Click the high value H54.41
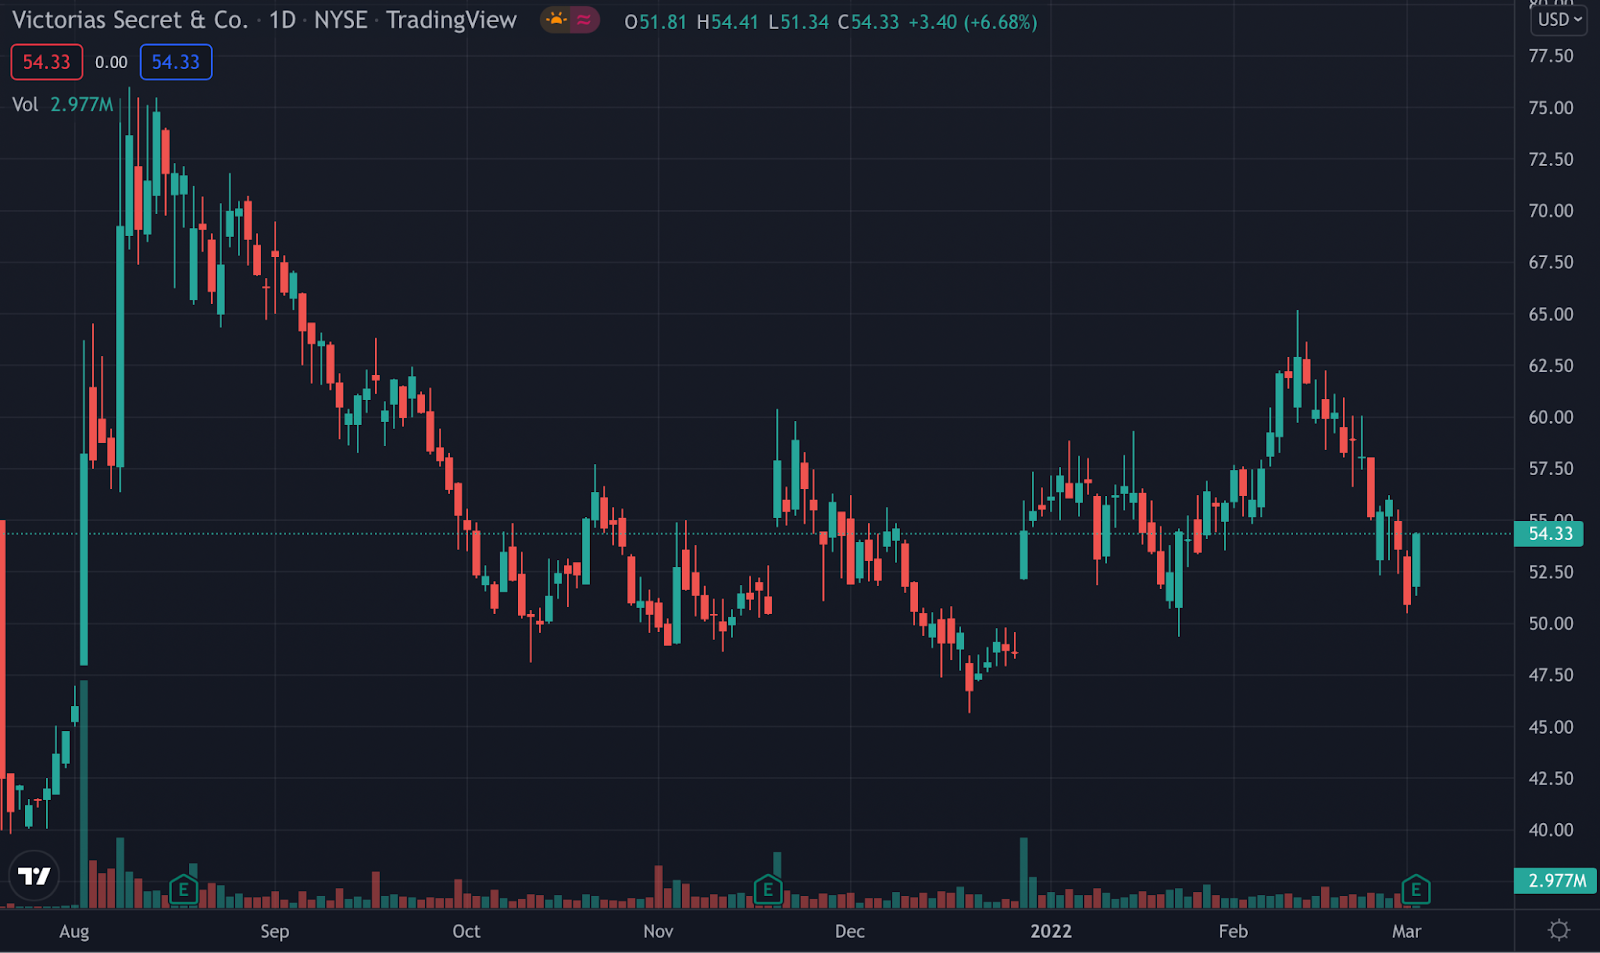Viewport: 1600px width, 953px height. tap(727, 22)
